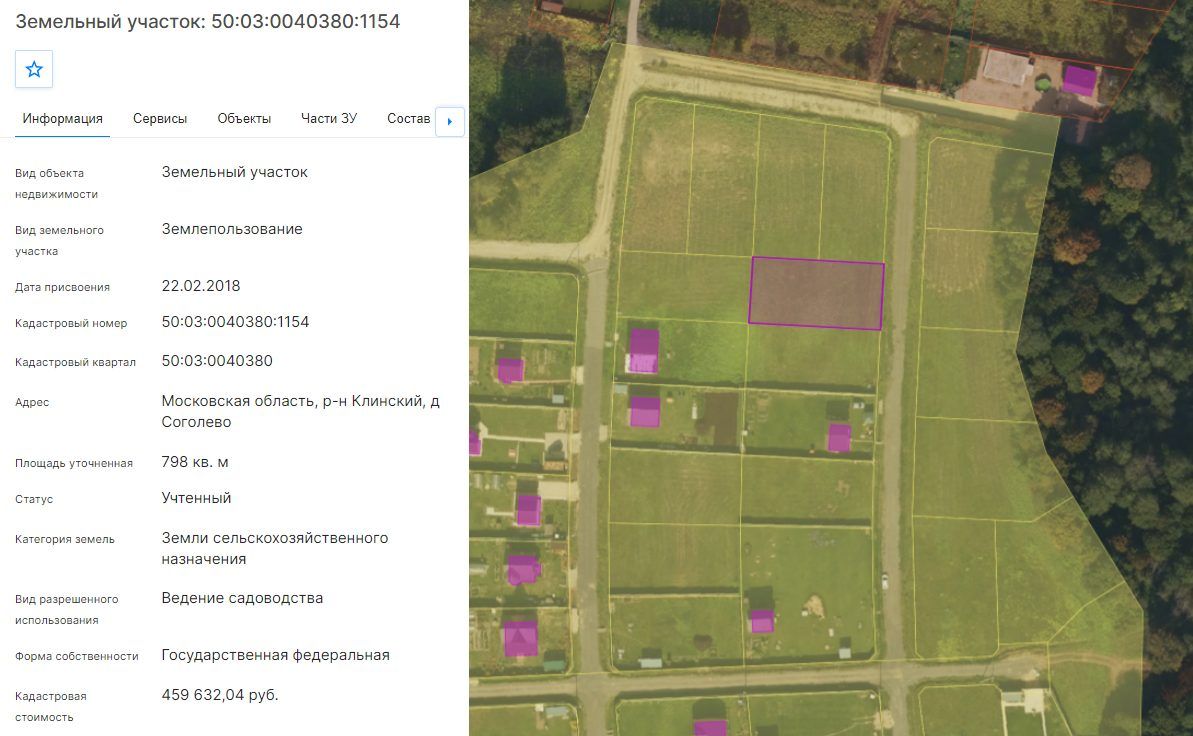
Task: Go to the Объекты tab
Action: [244, 119]
